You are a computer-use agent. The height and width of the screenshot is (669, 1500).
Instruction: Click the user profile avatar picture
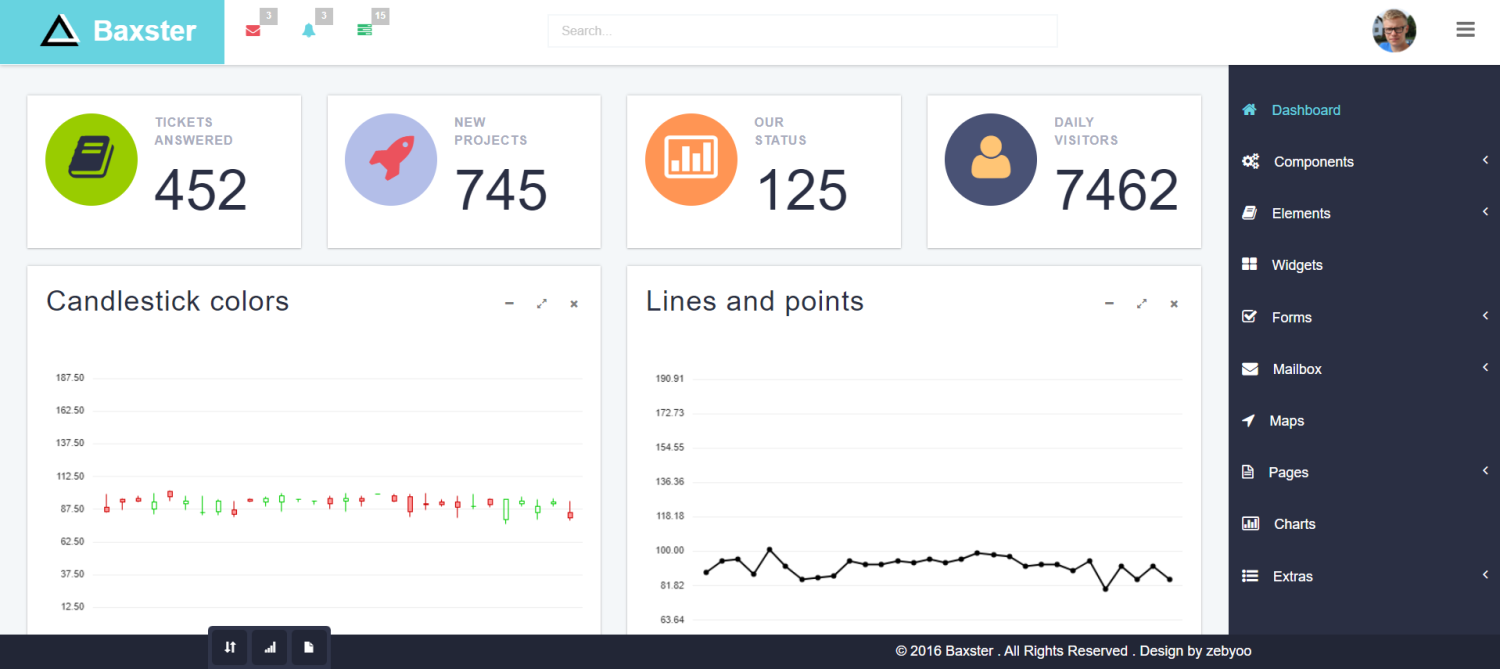coord(1393,29)
